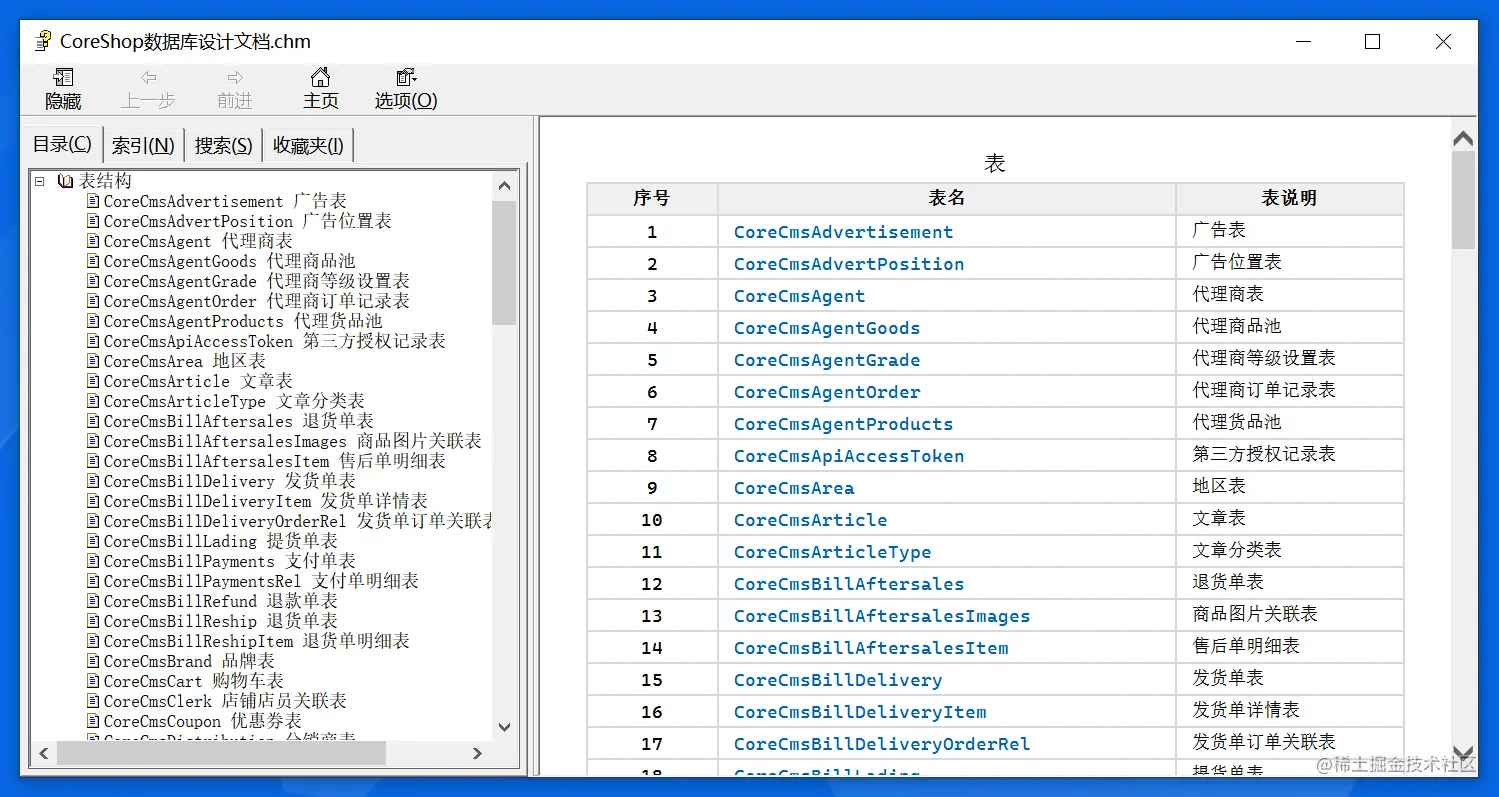Select tree item CoreCmsAgentProducts 代理货品池
The image size is (1499, 797).
pyautogui.click(x=243, y=321)
